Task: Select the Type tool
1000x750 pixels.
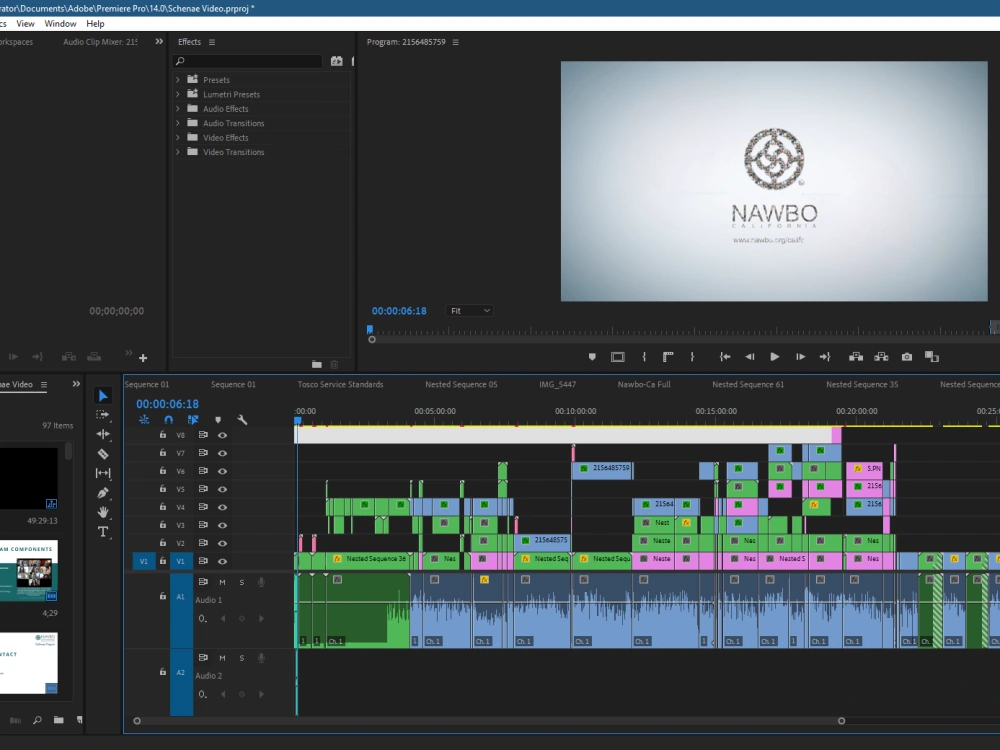Action: (x=103, y=532)
